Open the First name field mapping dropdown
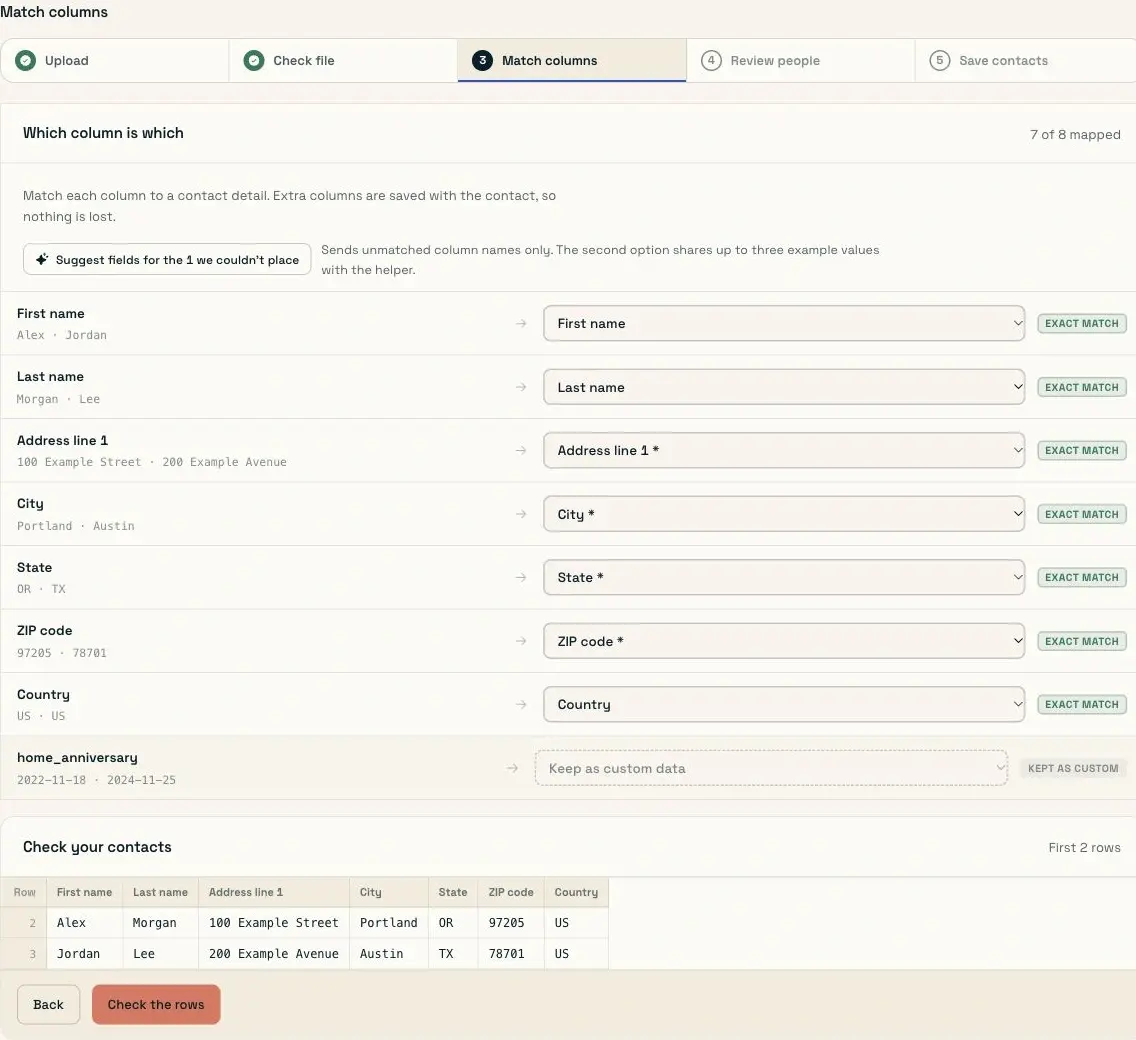This screenshot has width=1136, height=1040. (784, 323)
